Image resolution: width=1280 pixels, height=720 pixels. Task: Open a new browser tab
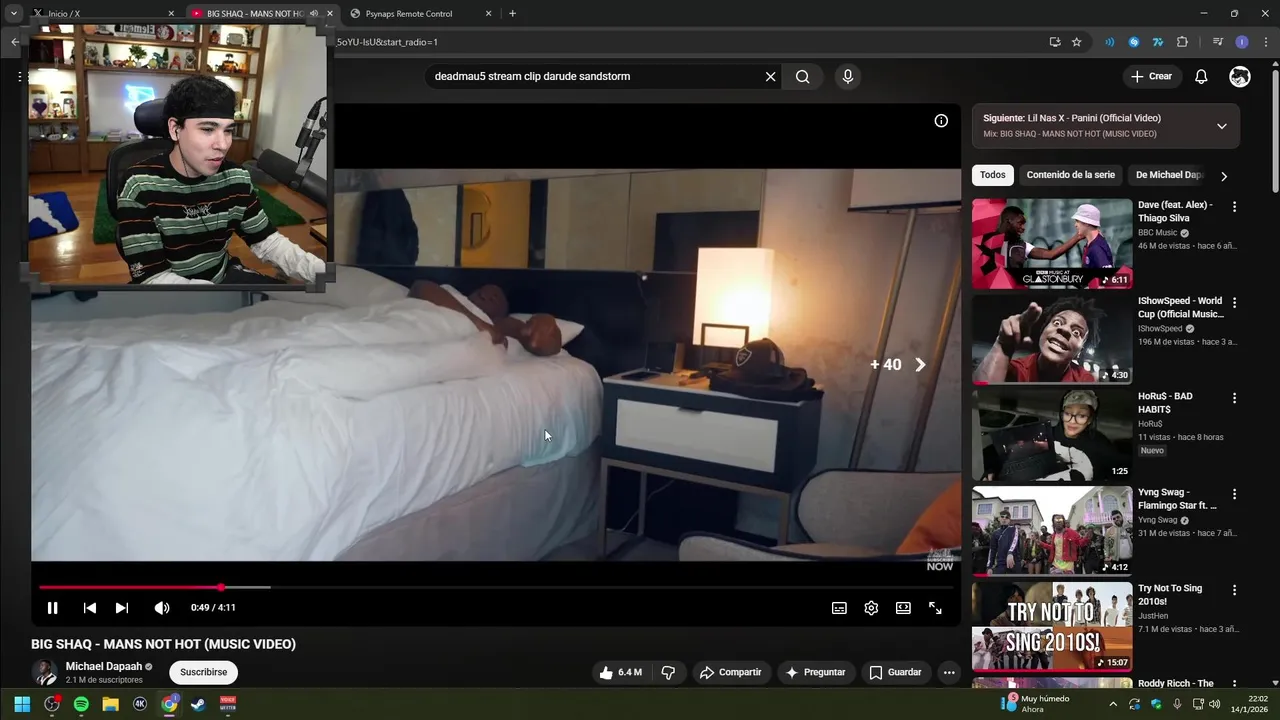pos(512,14)
